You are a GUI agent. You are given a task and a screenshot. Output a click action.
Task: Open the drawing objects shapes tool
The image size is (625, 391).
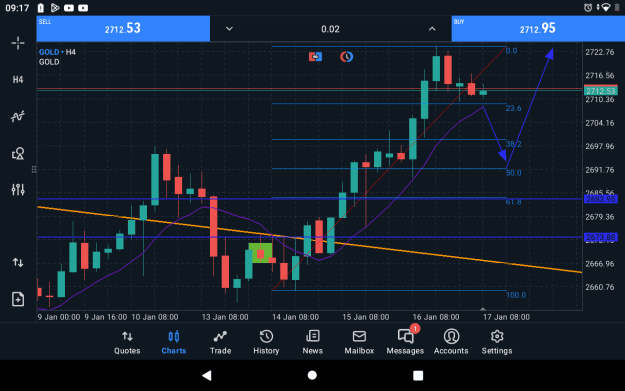[18, 153]
